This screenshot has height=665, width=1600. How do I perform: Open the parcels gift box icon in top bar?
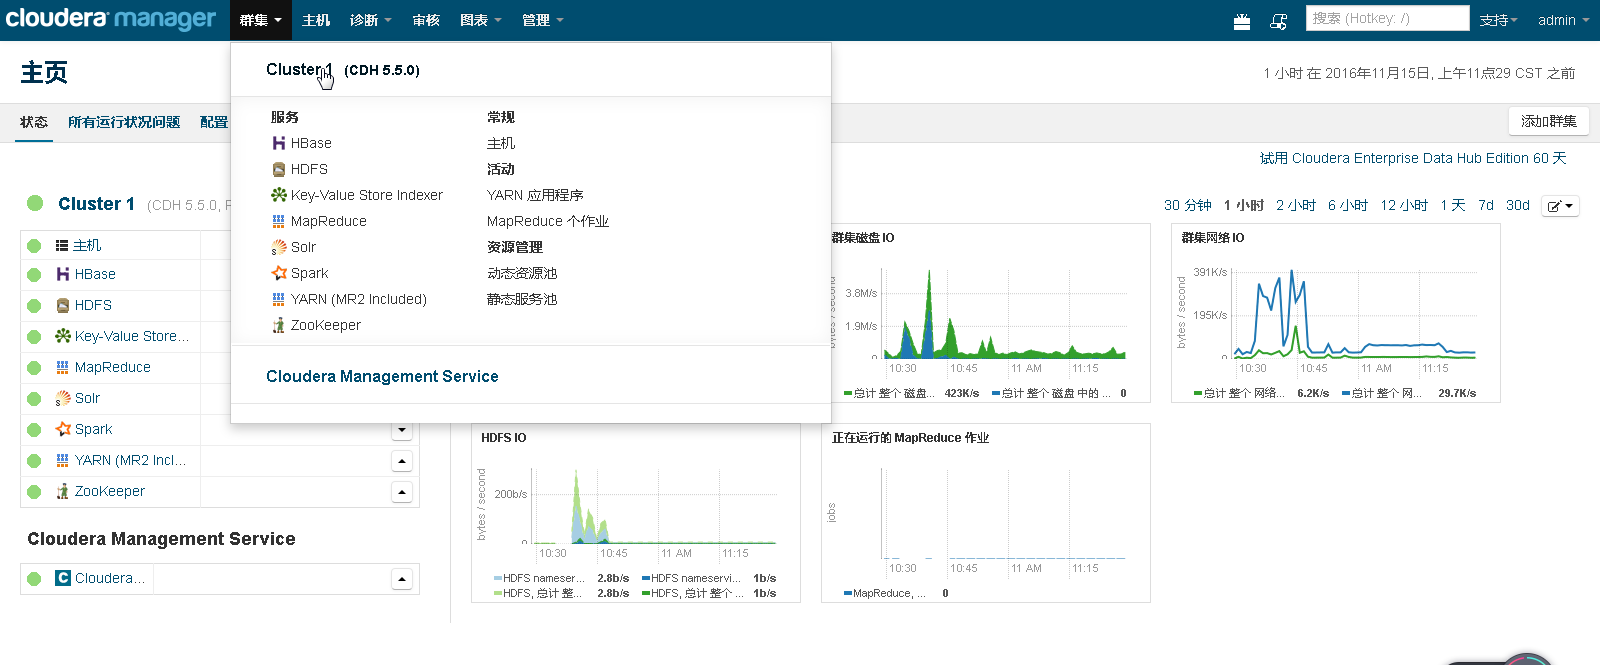1242,21
